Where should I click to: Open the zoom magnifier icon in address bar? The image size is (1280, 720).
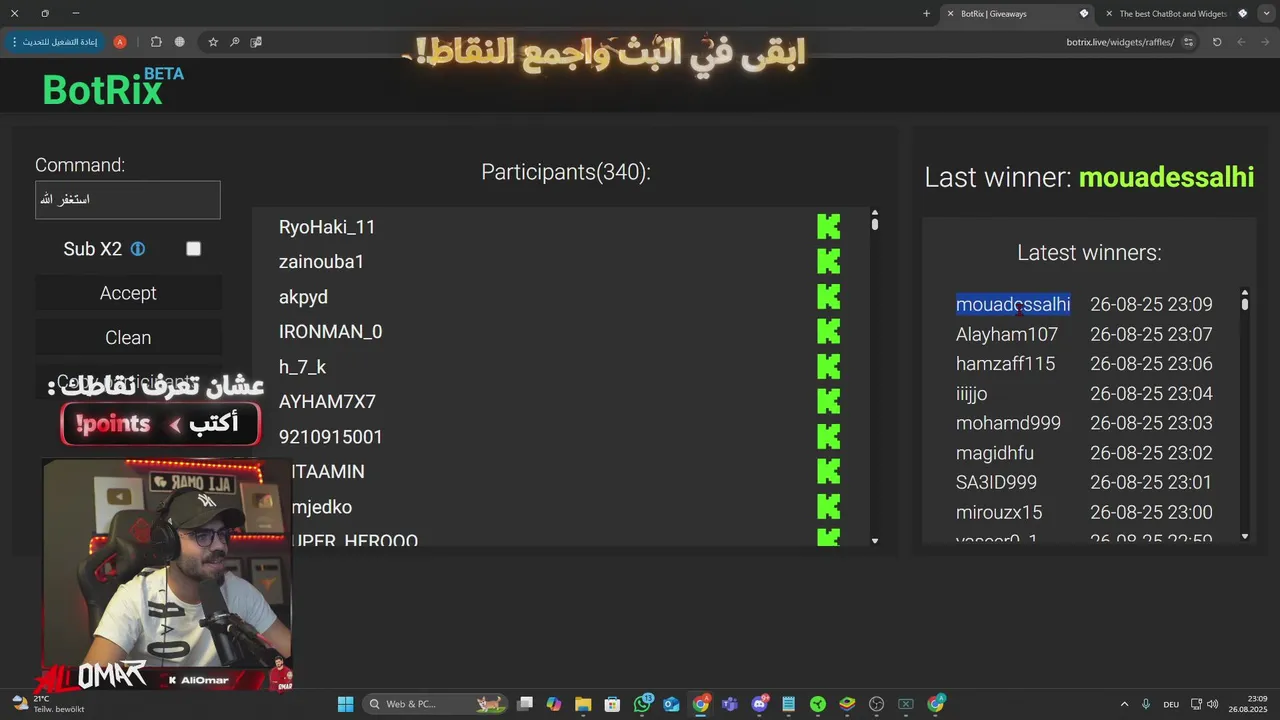tap(235, 42)
